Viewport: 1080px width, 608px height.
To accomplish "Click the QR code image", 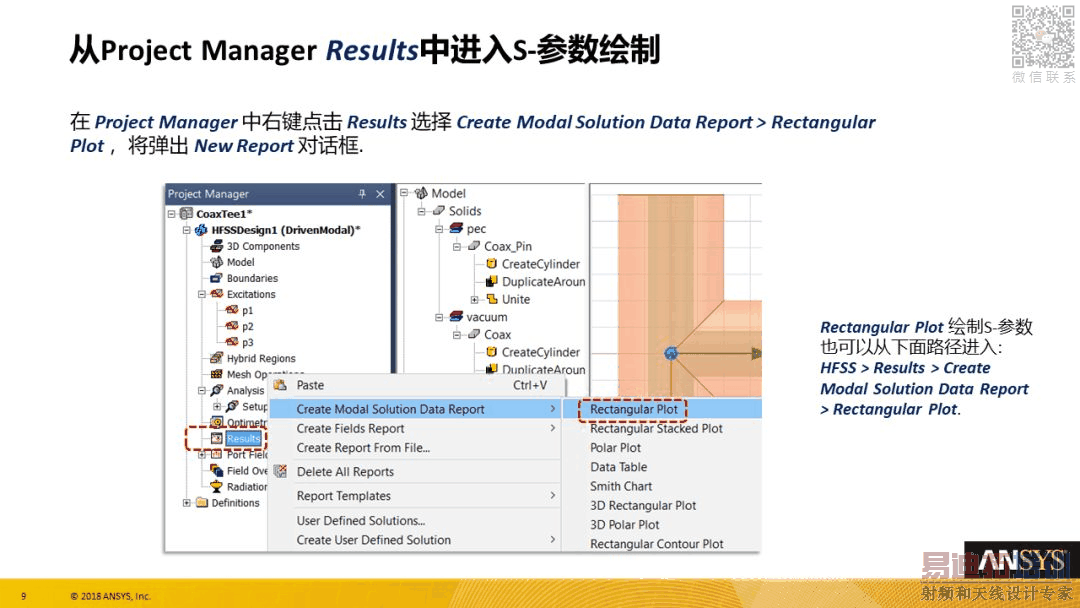I will (x=1043, y=36).
